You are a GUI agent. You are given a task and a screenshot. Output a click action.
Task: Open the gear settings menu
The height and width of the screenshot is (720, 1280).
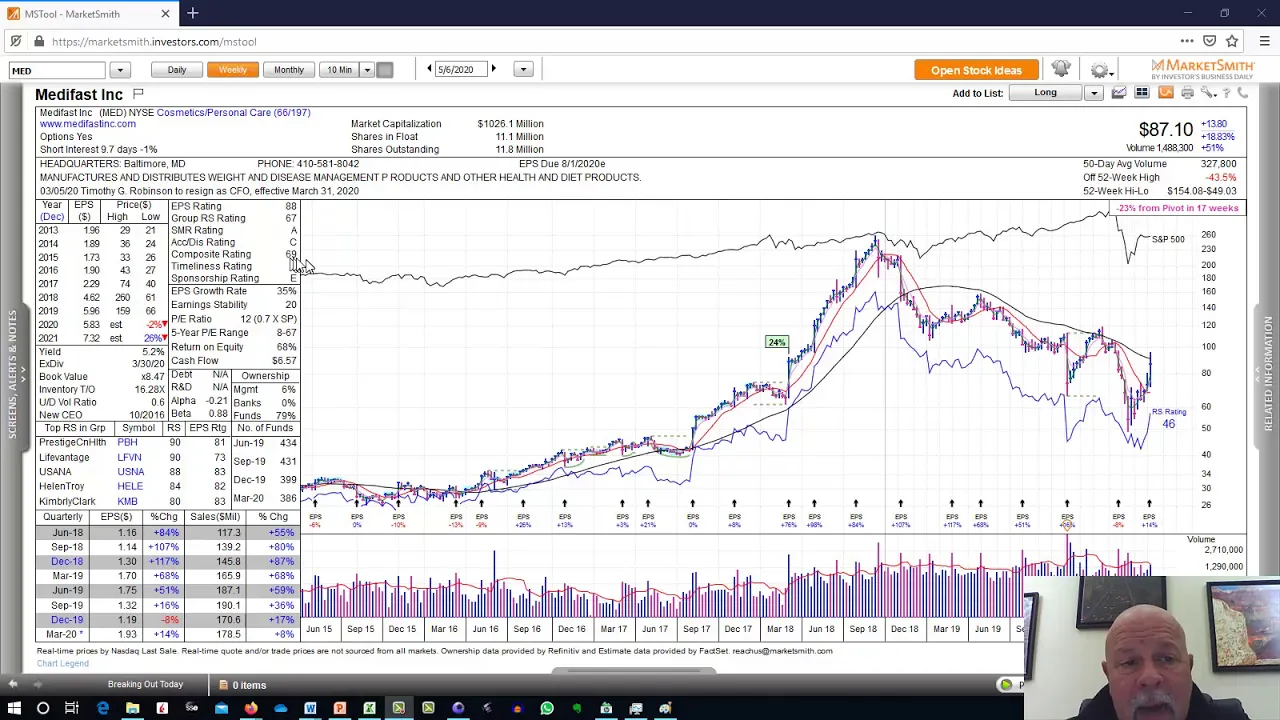1099,69
